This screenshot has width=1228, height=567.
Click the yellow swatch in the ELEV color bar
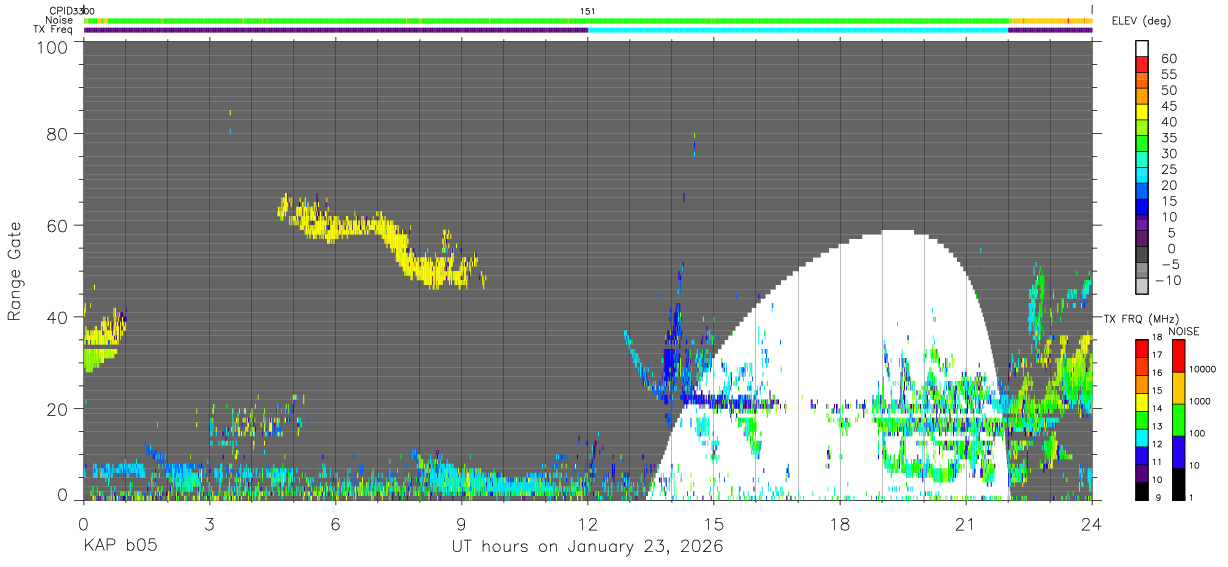click(x=1142, y=110)
